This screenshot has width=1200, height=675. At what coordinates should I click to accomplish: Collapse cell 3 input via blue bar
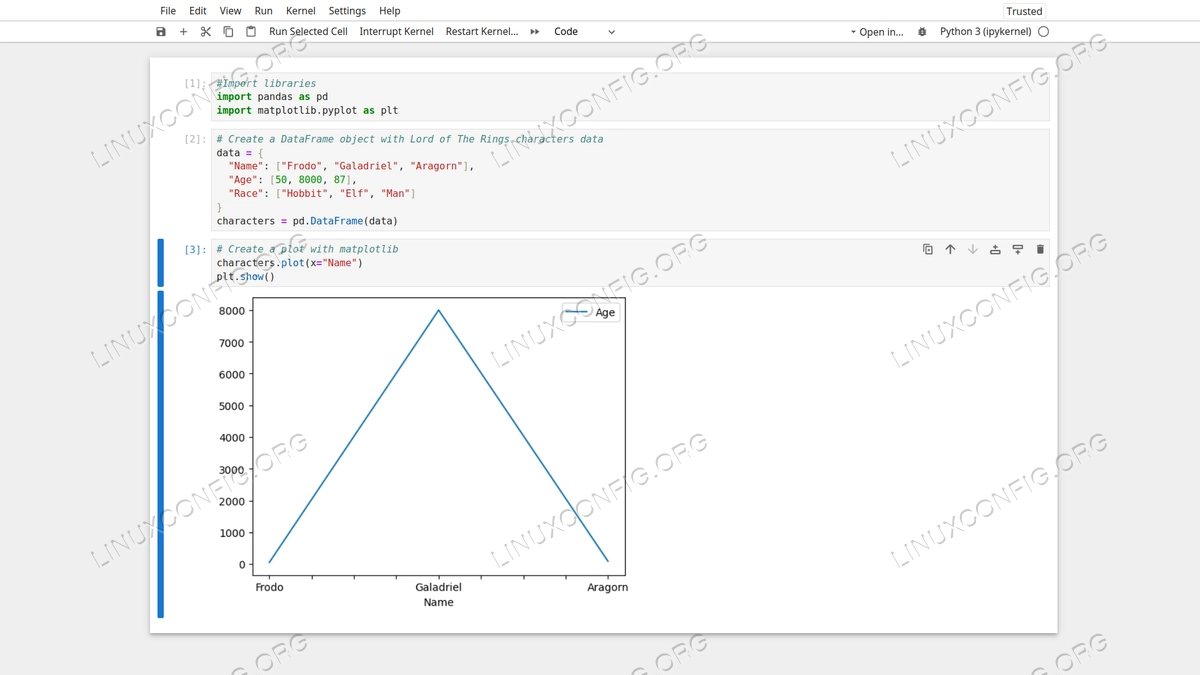[160, 263]
